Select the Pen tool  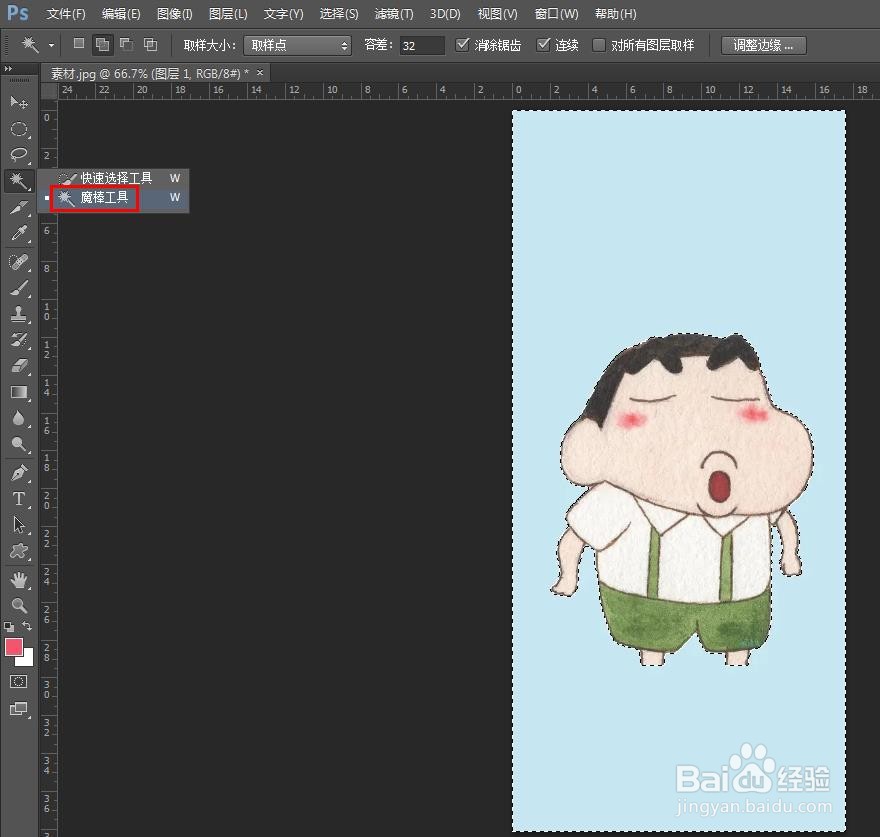point(19,473)
